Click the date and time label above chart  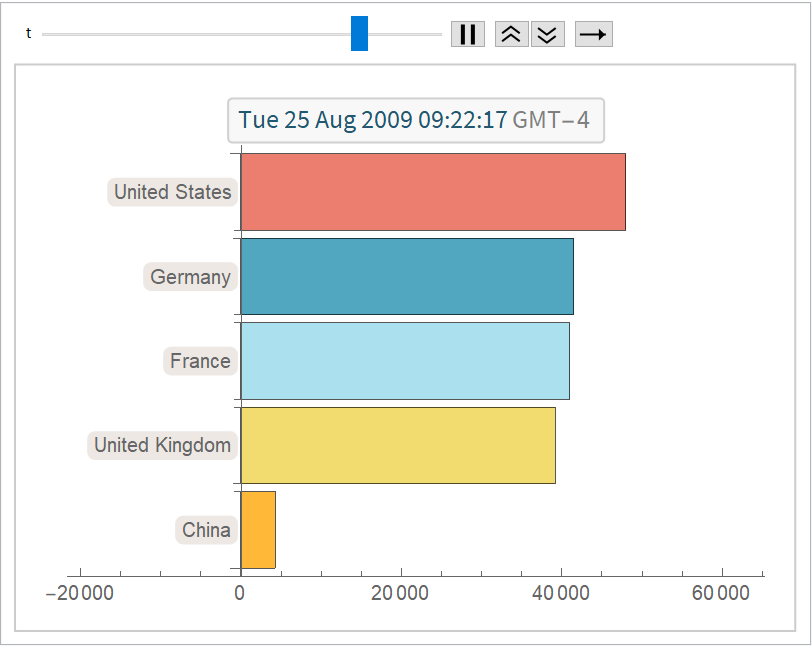[x=415, y=120]
